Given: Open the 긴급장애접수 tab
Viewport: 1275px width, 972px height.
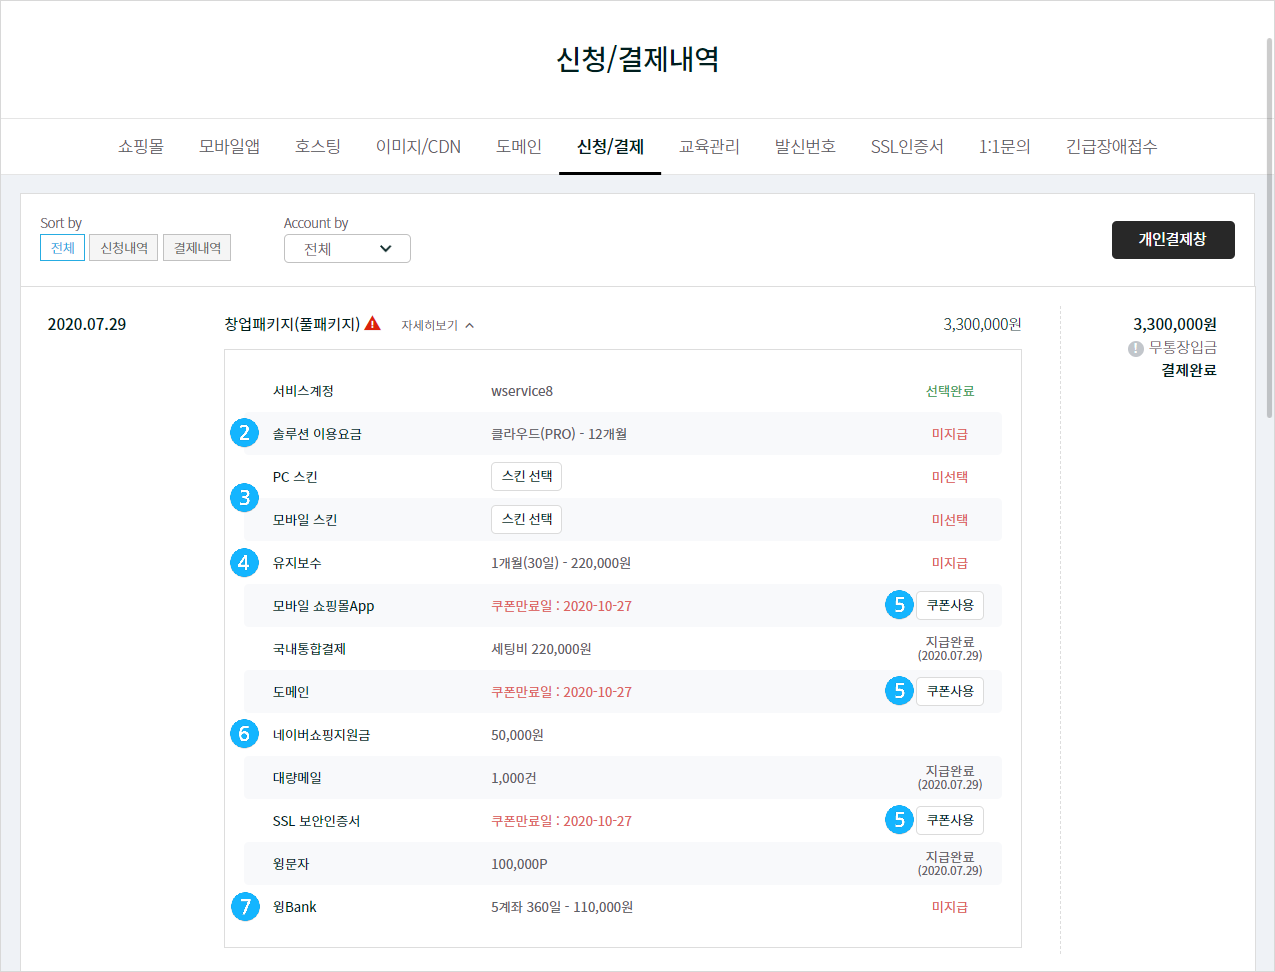Looking at the screenshot, I should [x=1112, y=147].
